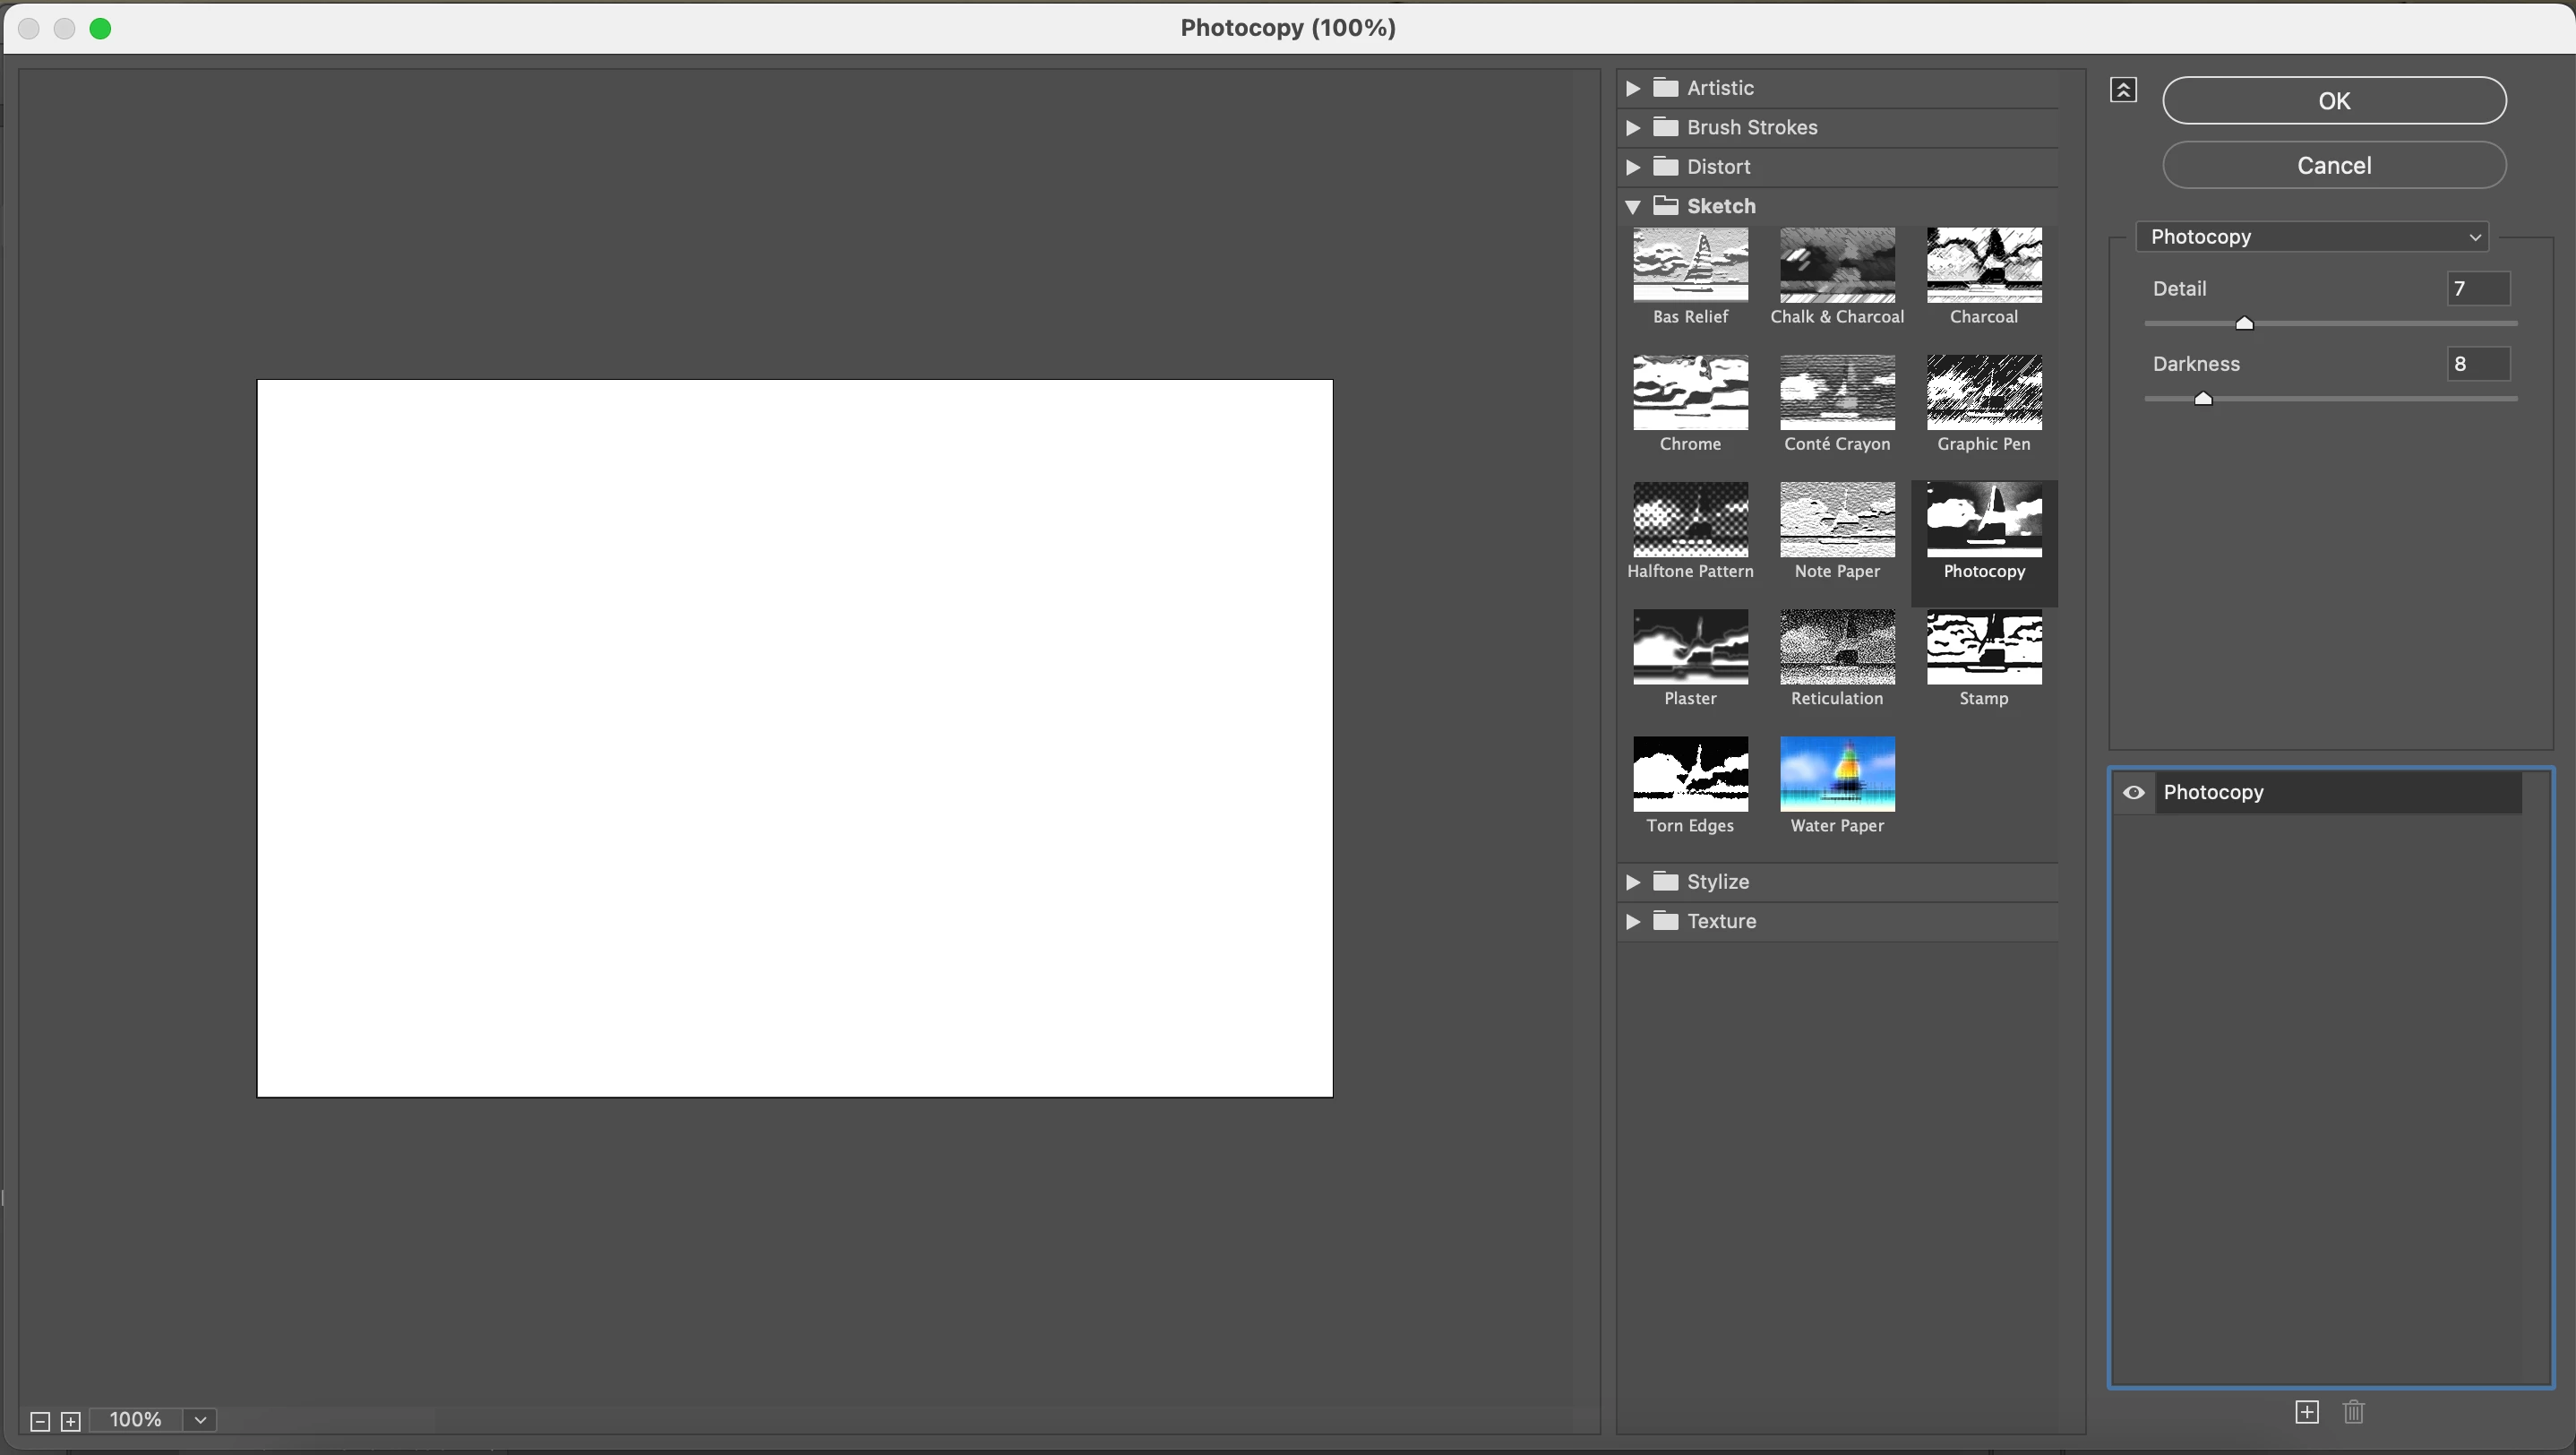Click the delete effect layer trash icon
Viewport: 2576px width, 1455px height.
(2353, 1411)
